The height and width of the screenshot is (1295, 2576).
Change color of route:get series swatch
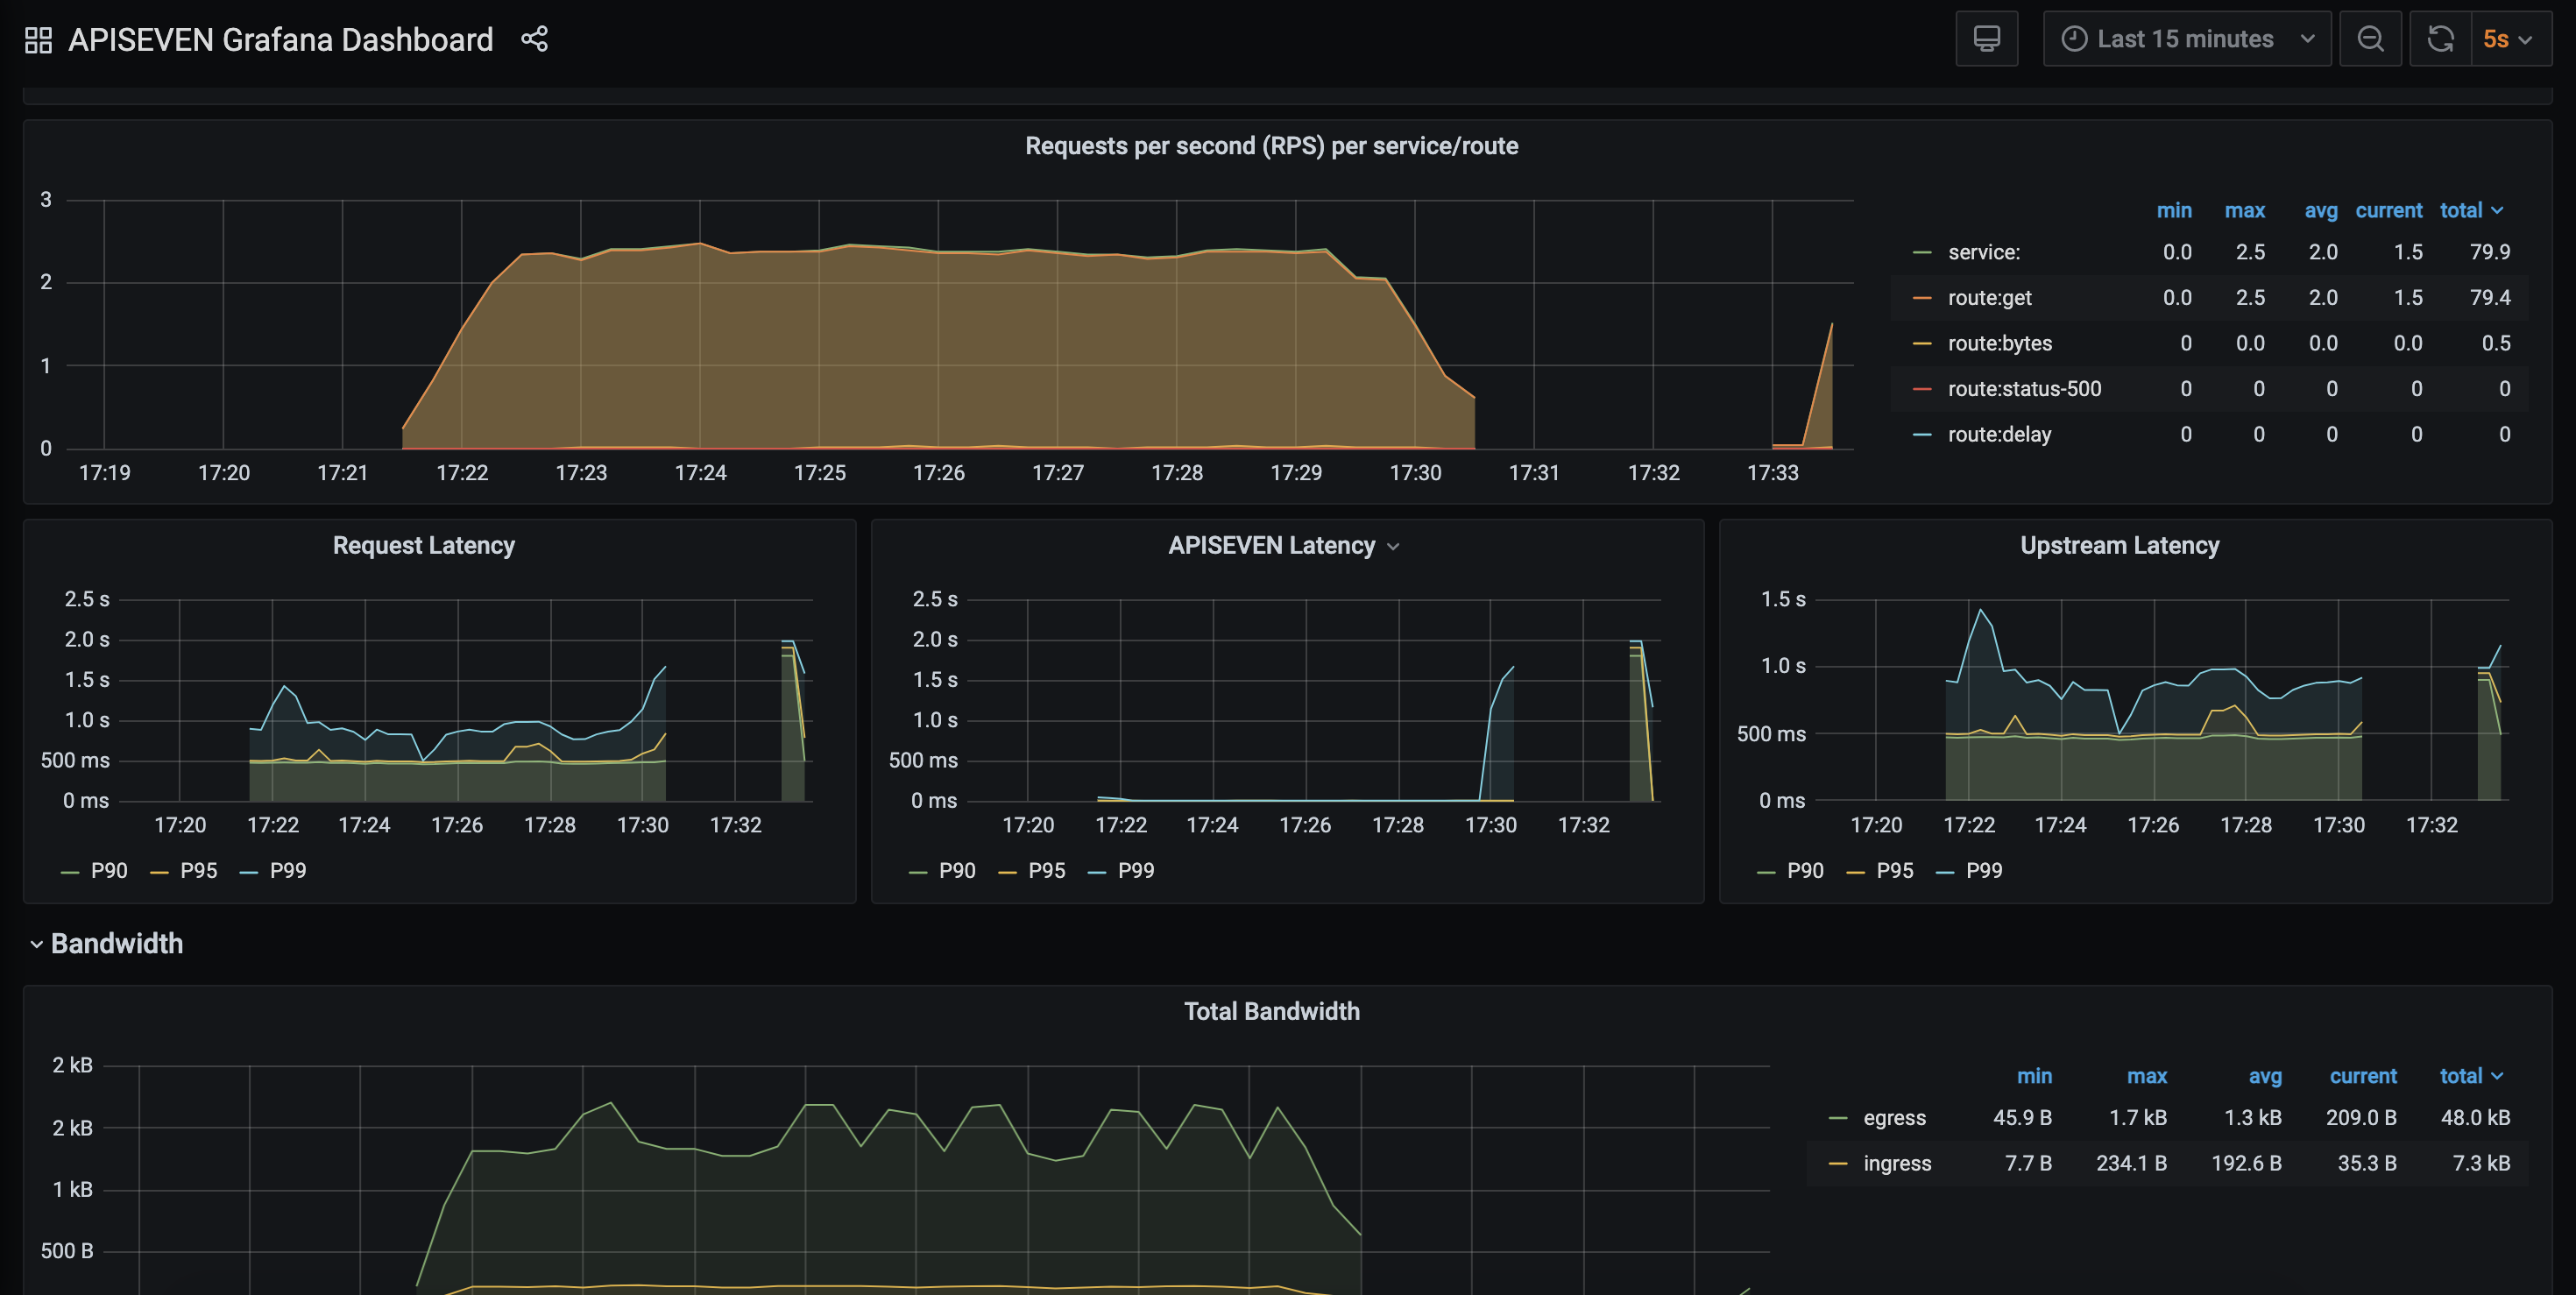tap(1921, 297)
